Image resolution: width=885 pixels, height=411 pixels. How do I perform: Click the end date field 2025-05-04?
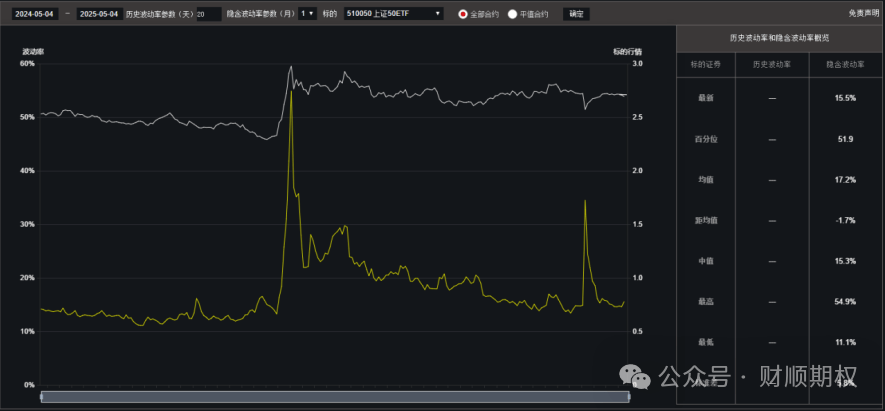pyautogui.click(x=99, y=14)
